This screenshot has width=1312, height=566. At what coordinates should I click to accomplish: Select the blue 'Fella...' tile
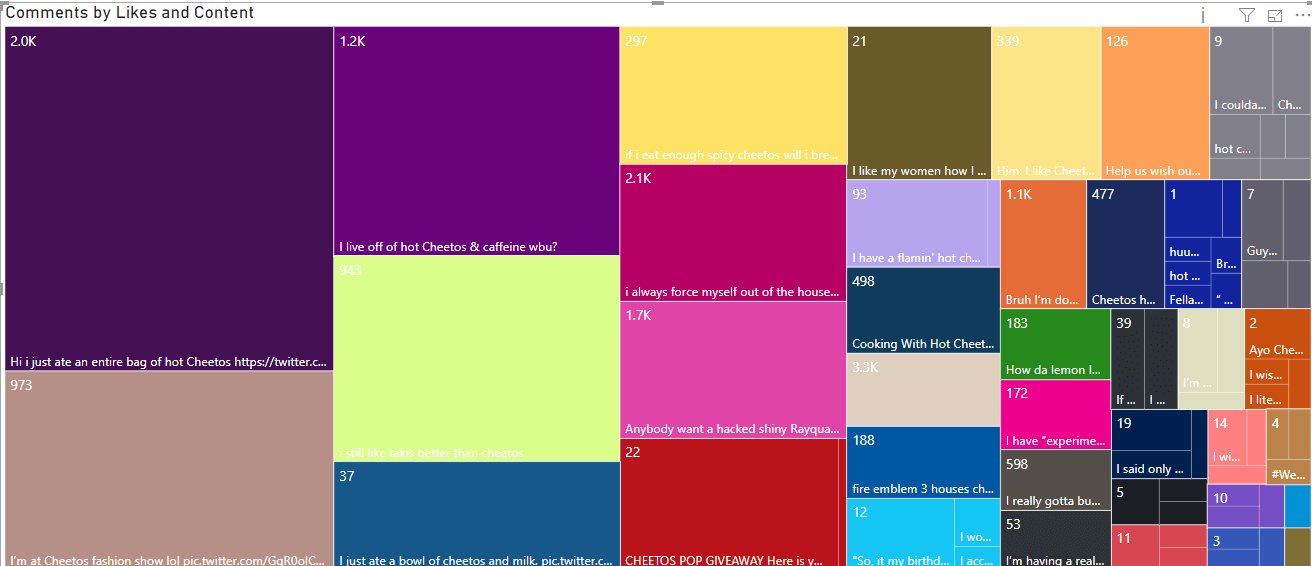point(1188,298)
